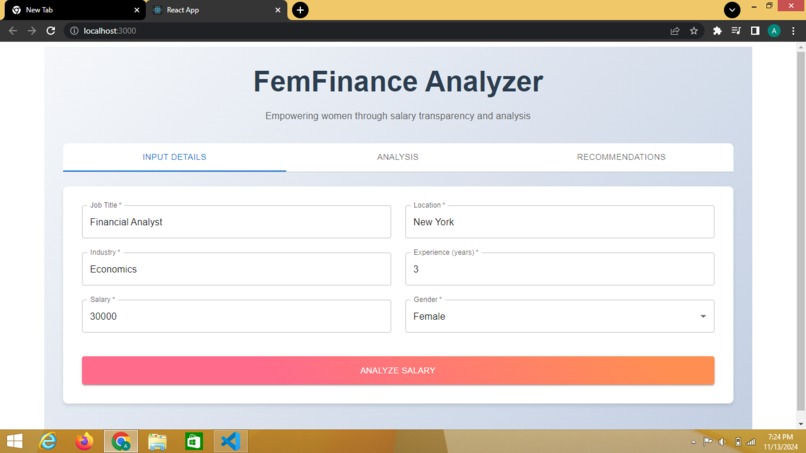Open the network signal tray icon
Screen dimensions: 806x453
(751, 442)
